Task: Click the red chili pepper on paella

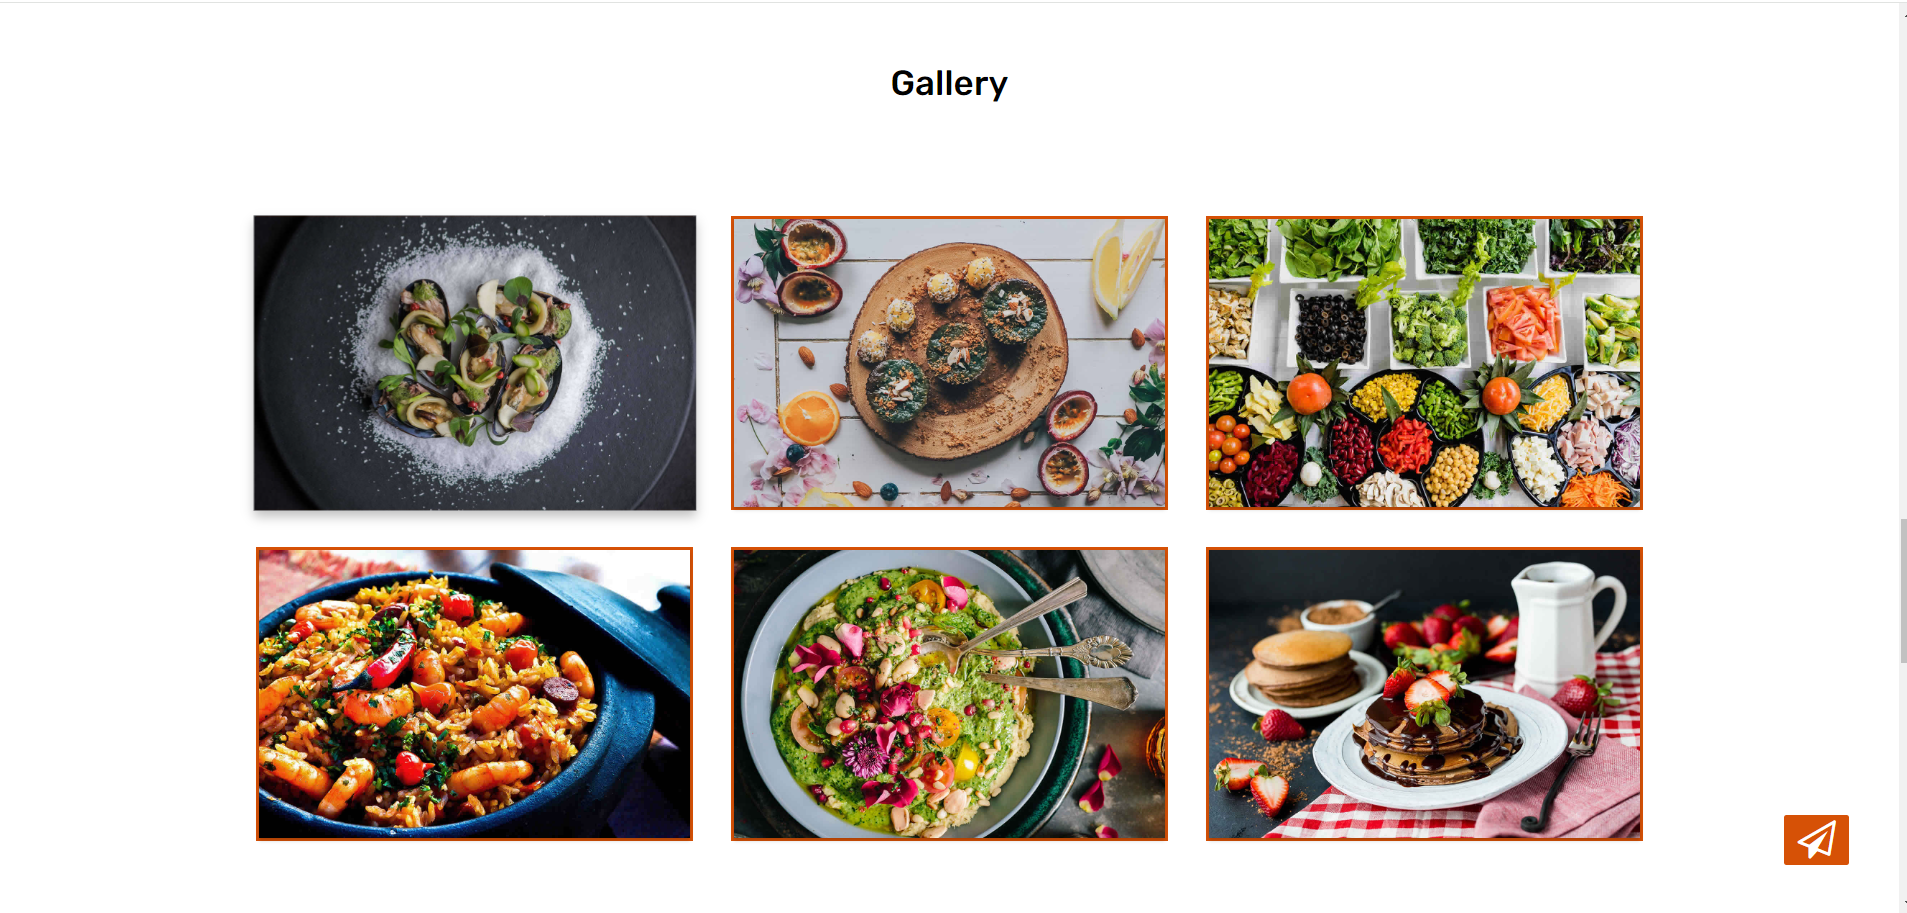Action: click(383, 658)
